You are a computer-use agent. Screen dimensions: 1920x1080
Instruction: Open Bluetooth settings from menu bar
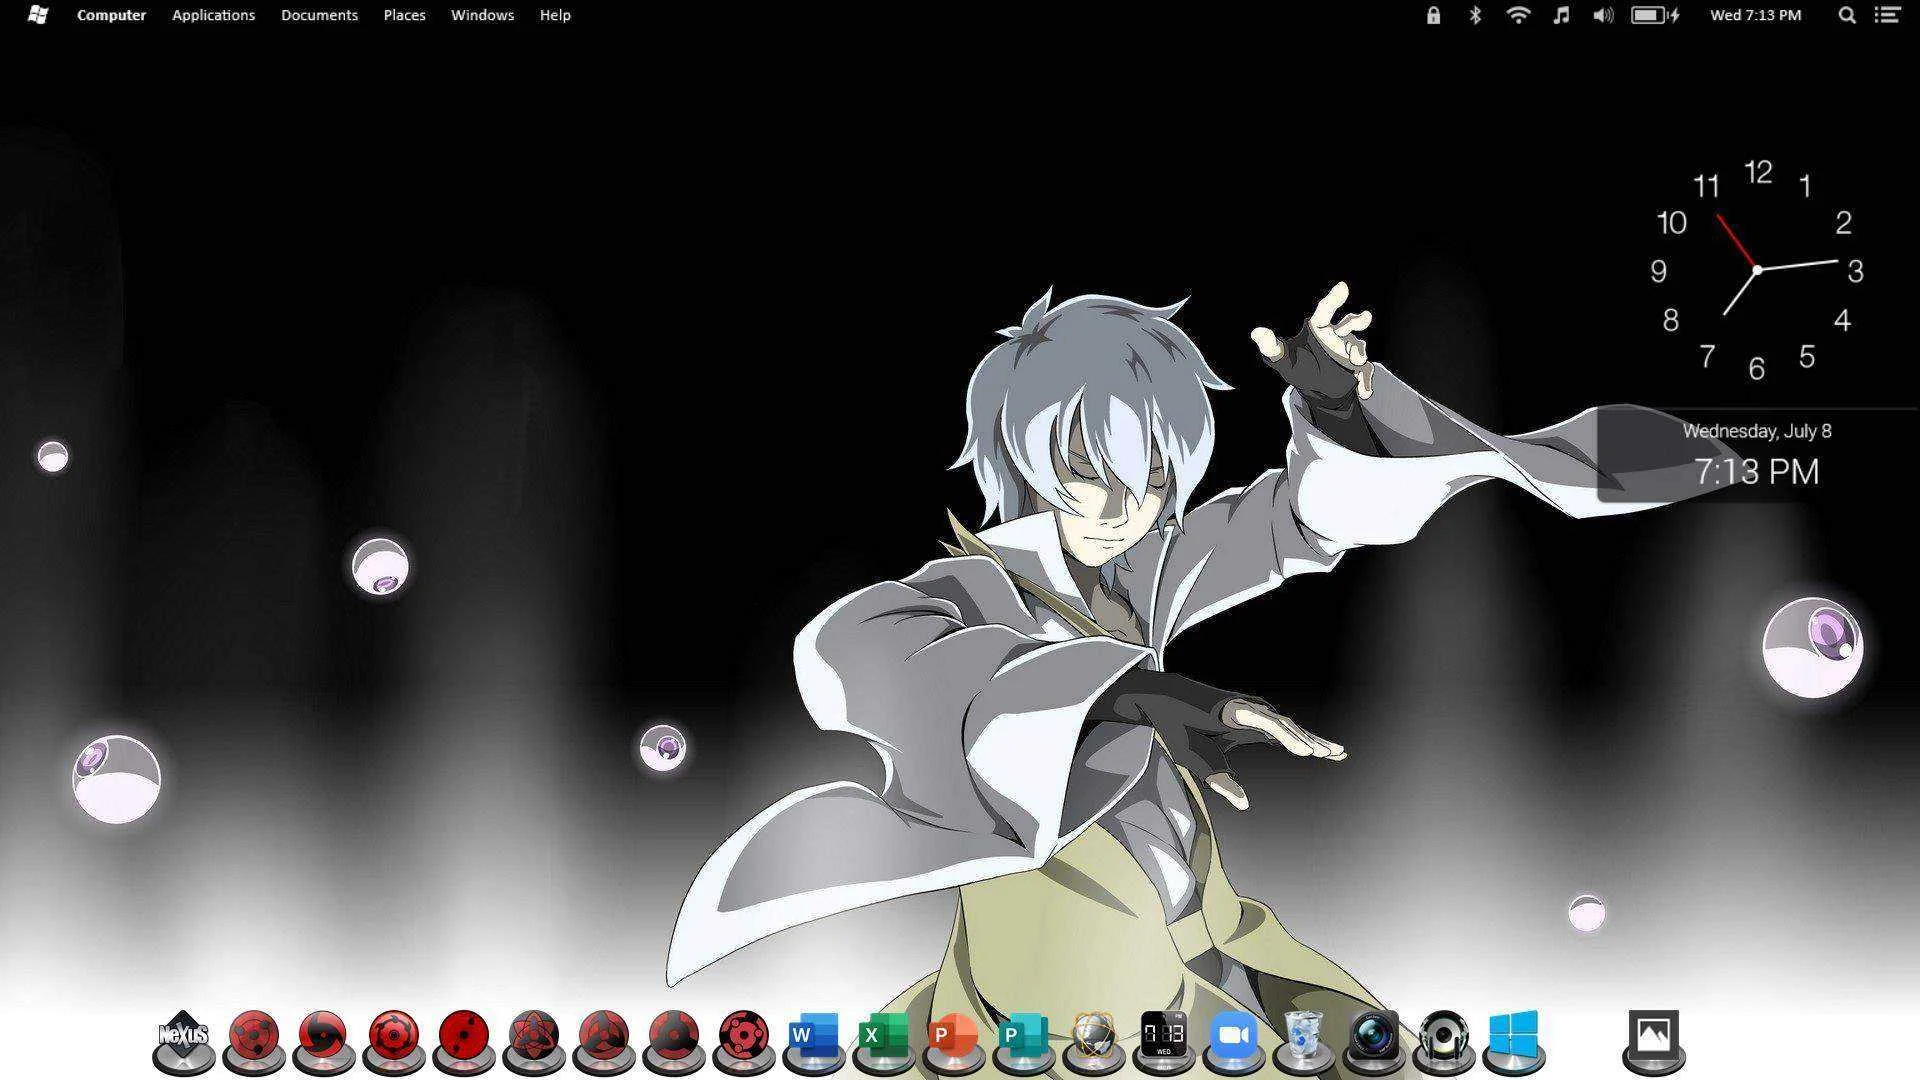(1475, 15)
